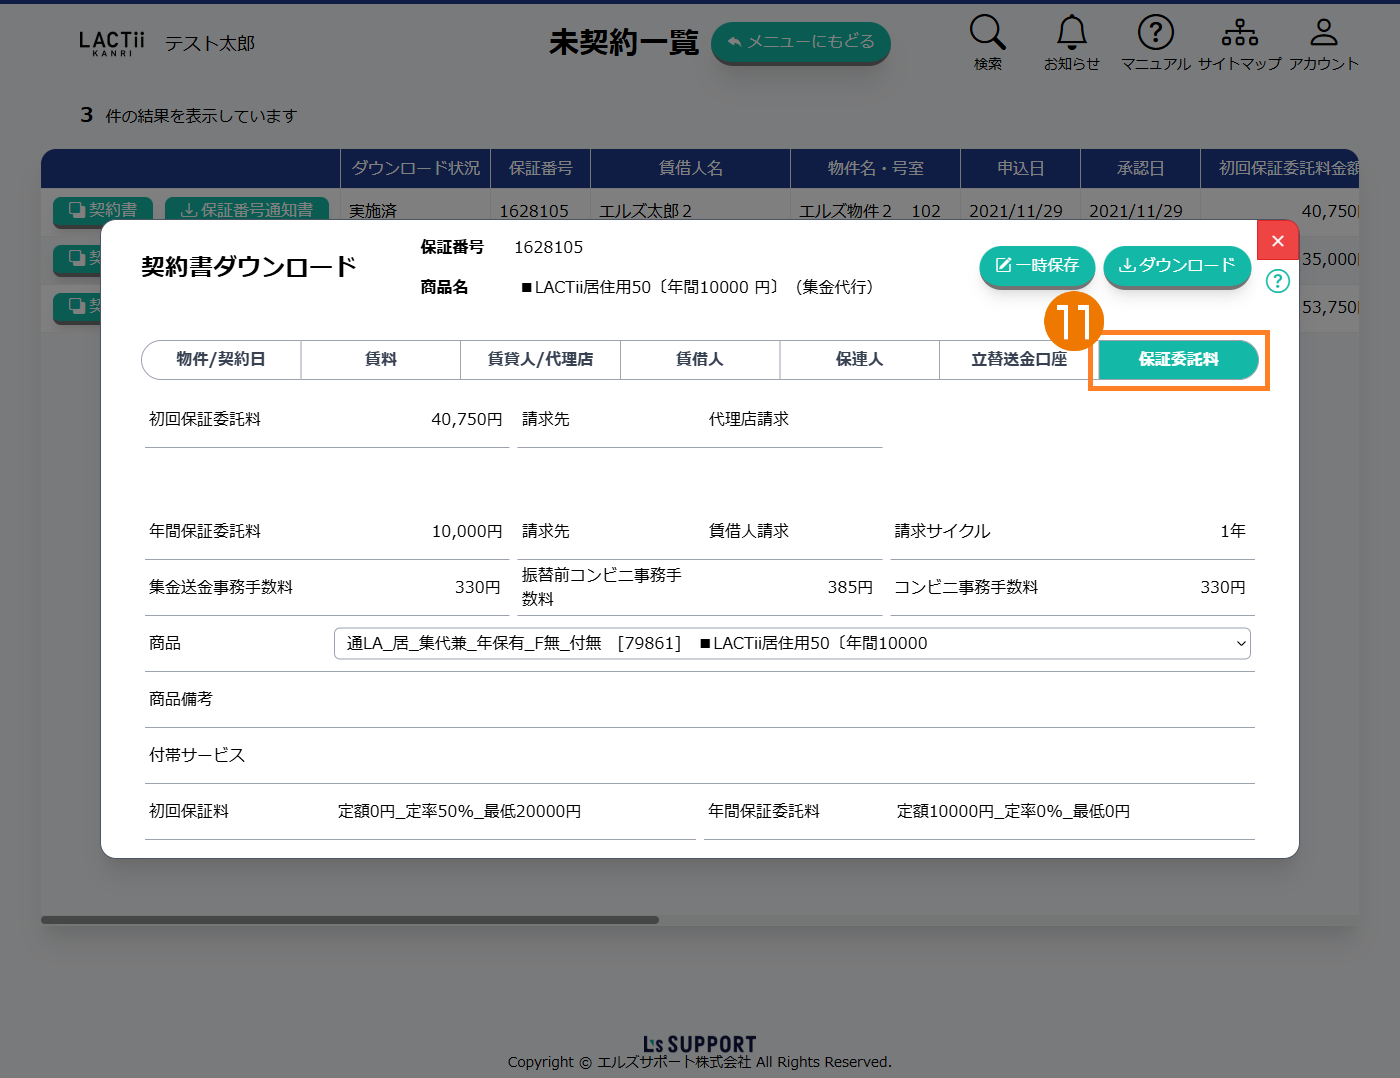Open the 賃貸人/代理店 tab

click(540, 359)
